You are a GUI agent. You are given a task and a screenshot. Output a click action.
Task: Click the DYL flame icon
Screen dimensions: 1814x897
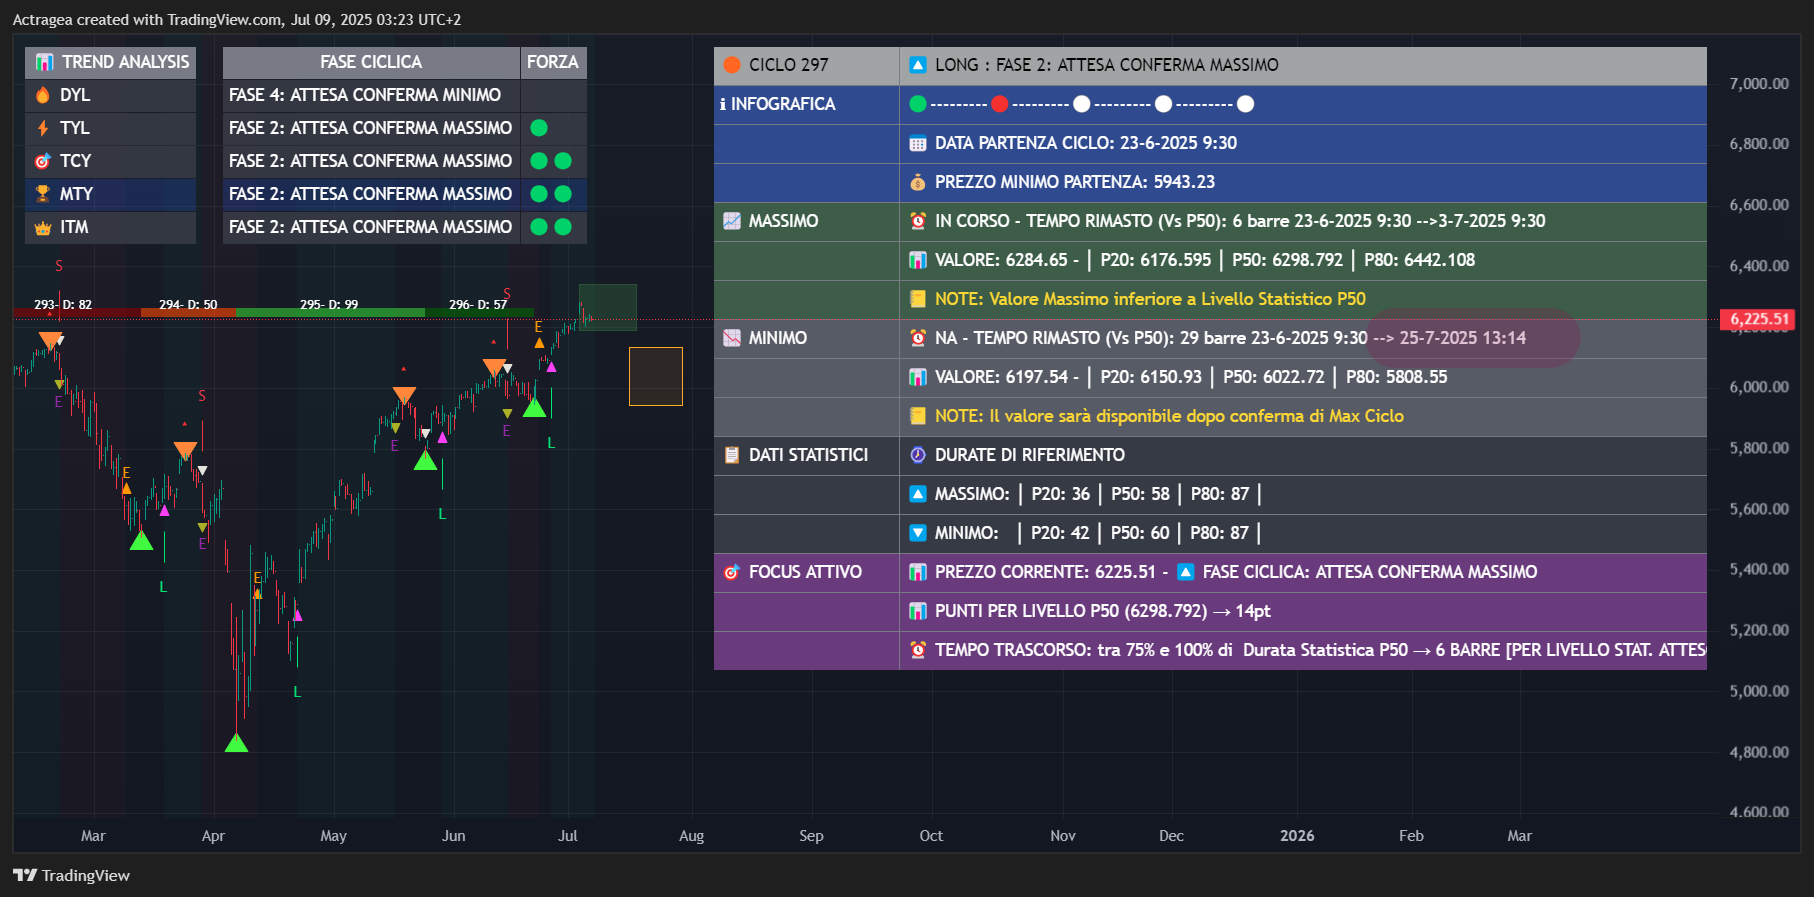pos(43,95)
